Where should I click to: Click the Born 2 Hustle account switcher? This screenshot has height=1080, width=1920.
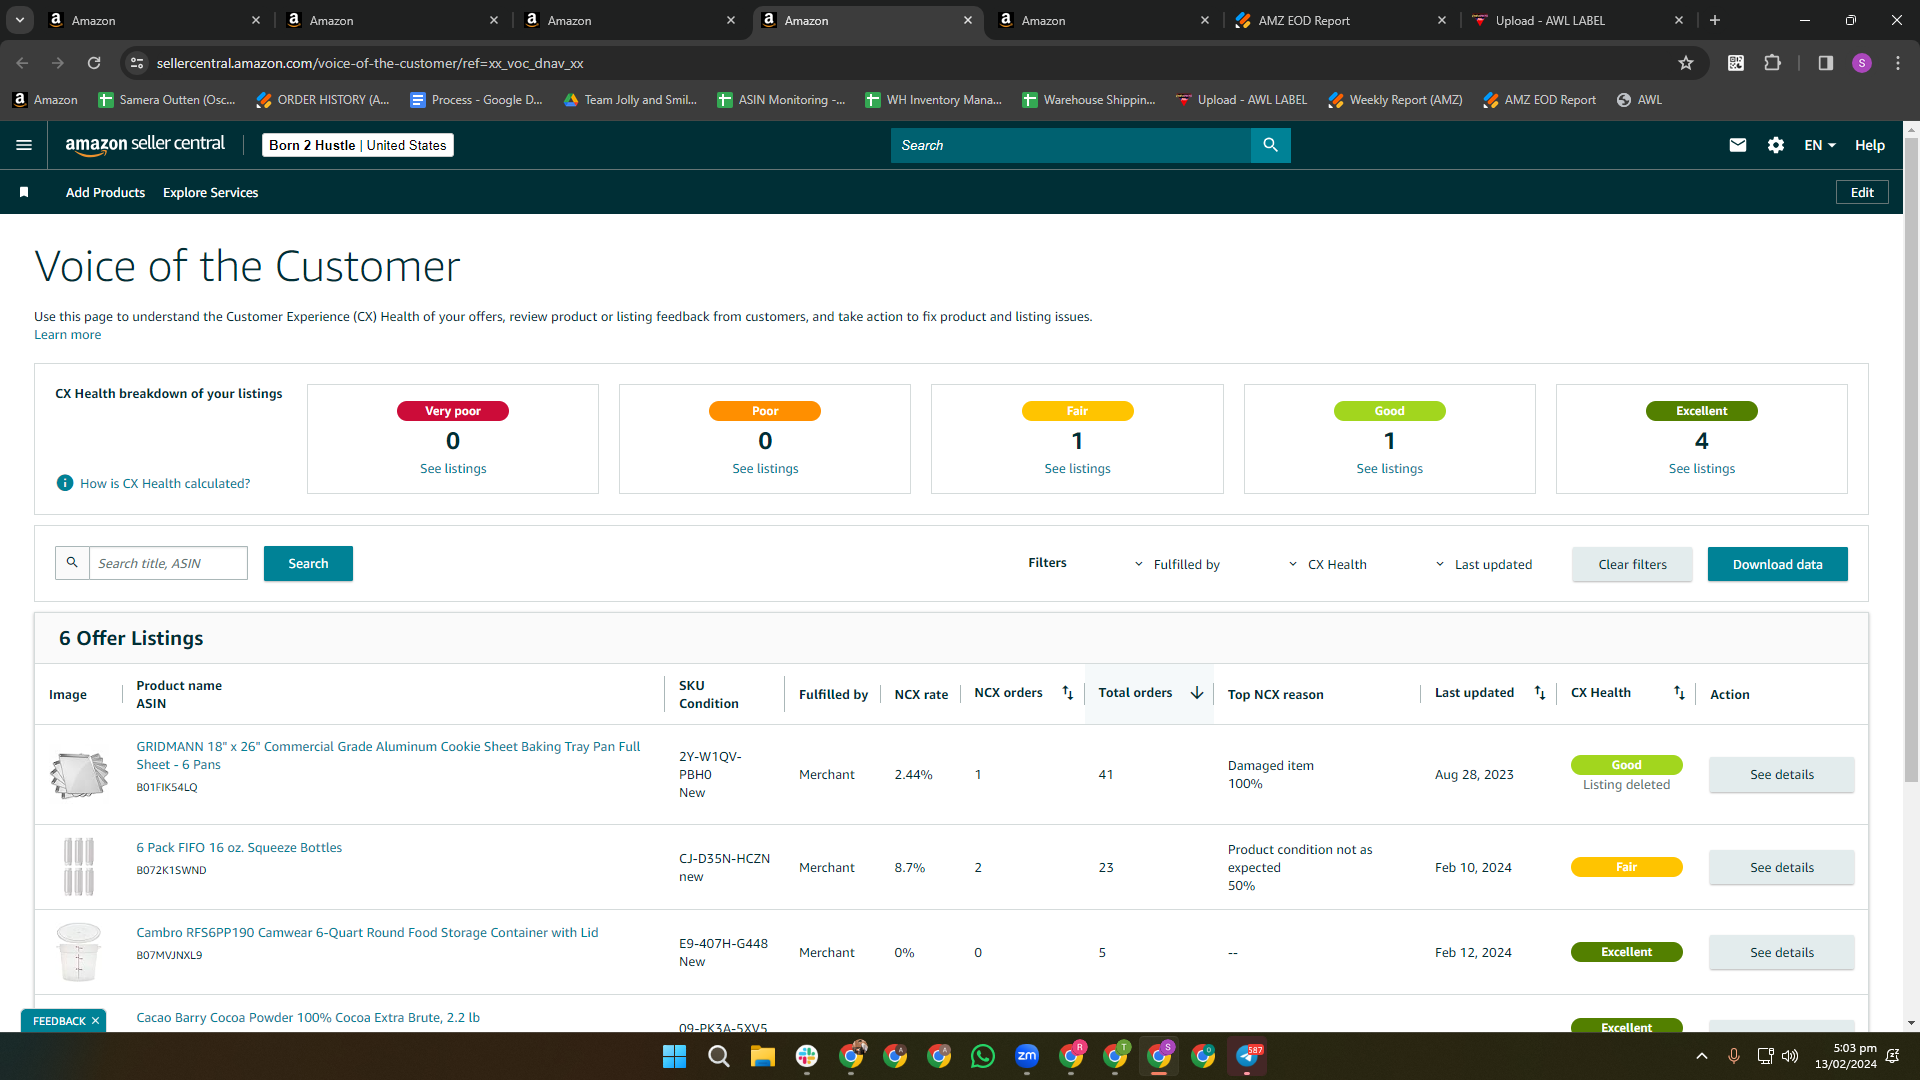point(358,145)
